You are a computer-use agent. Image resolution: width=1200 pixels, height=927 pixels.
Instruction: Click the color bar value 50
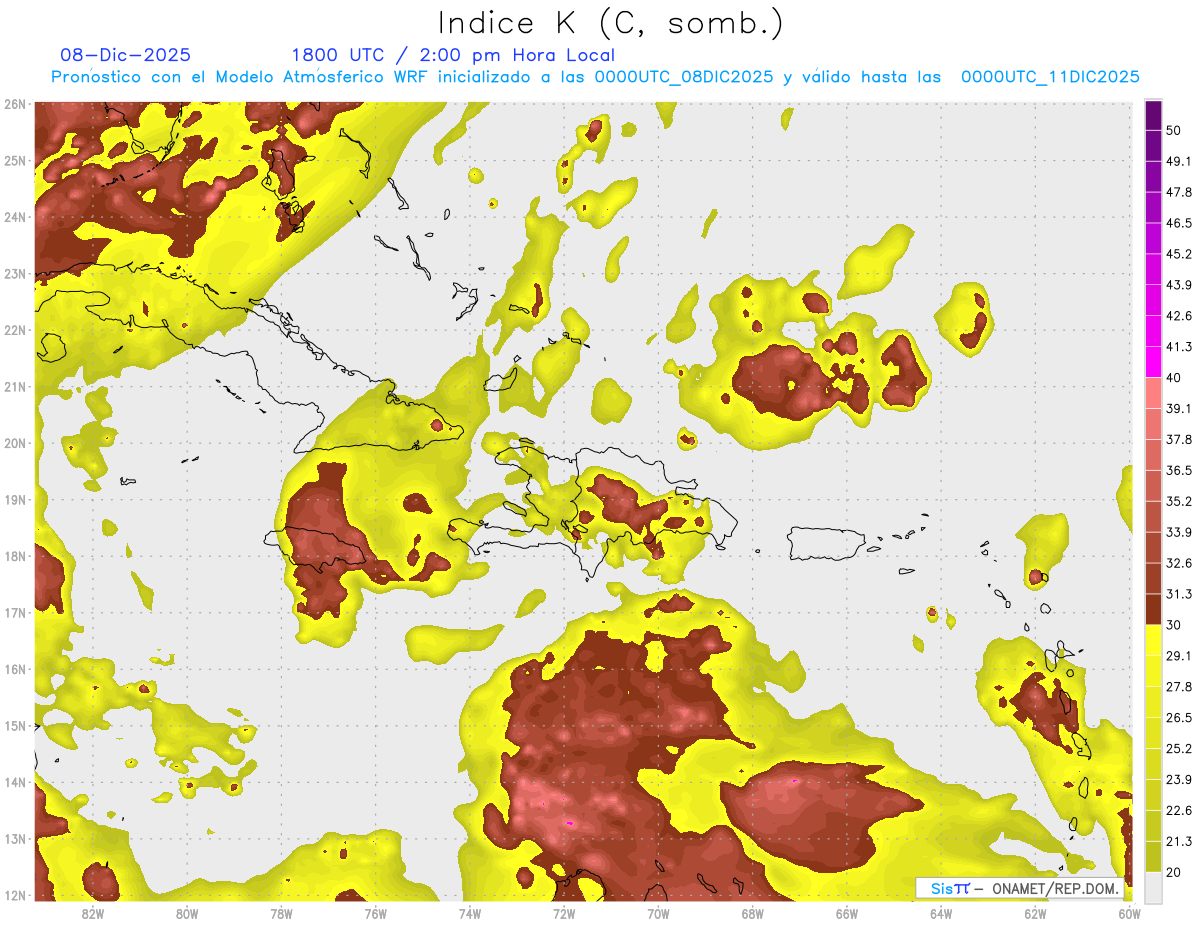point(1173,130)
